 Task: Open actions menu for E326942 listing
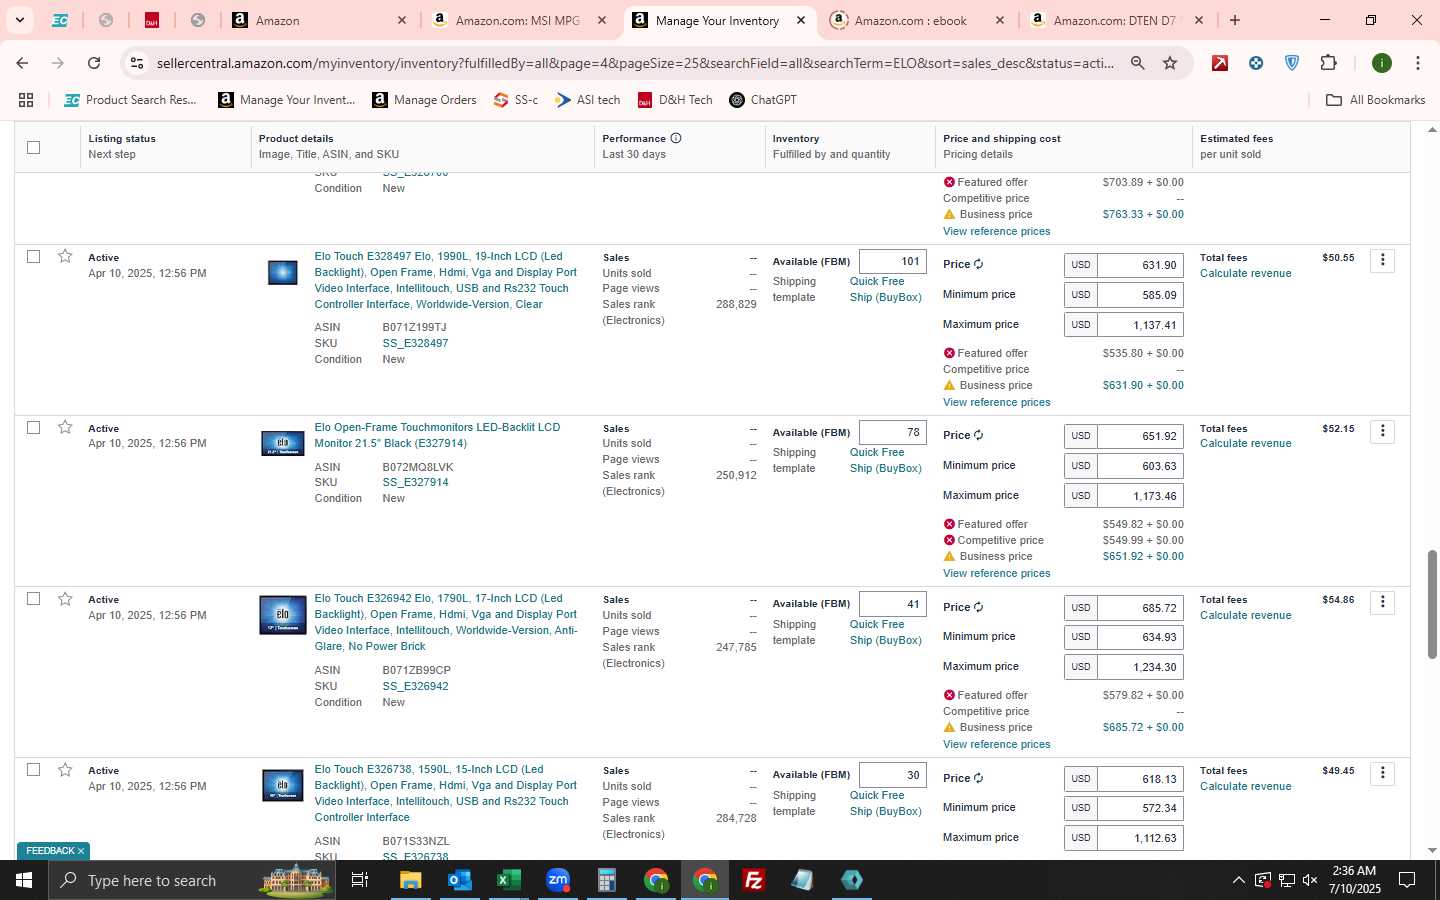tap(1383, 602)
